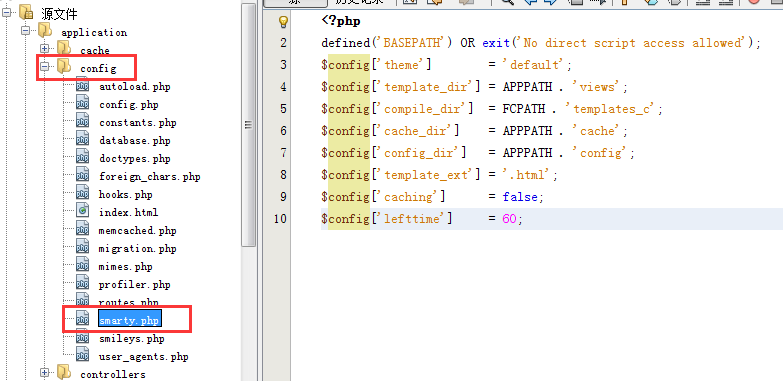
Task: Click line number 2 in the gutter
Action: pyautogui.click(x=283, y=43)
